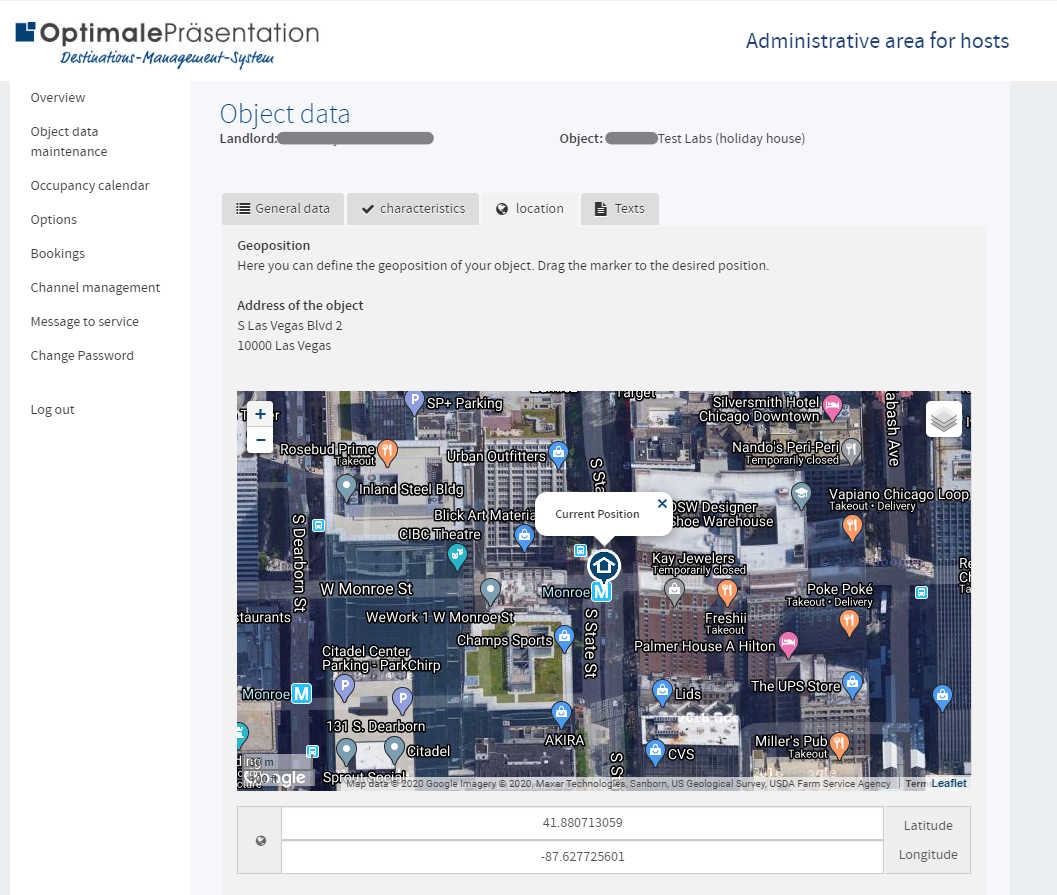Image resolution: width=1057 pixels, height=895 pixels.
Task: Click the Citadel location pin
Action: [x=394, y=749]
